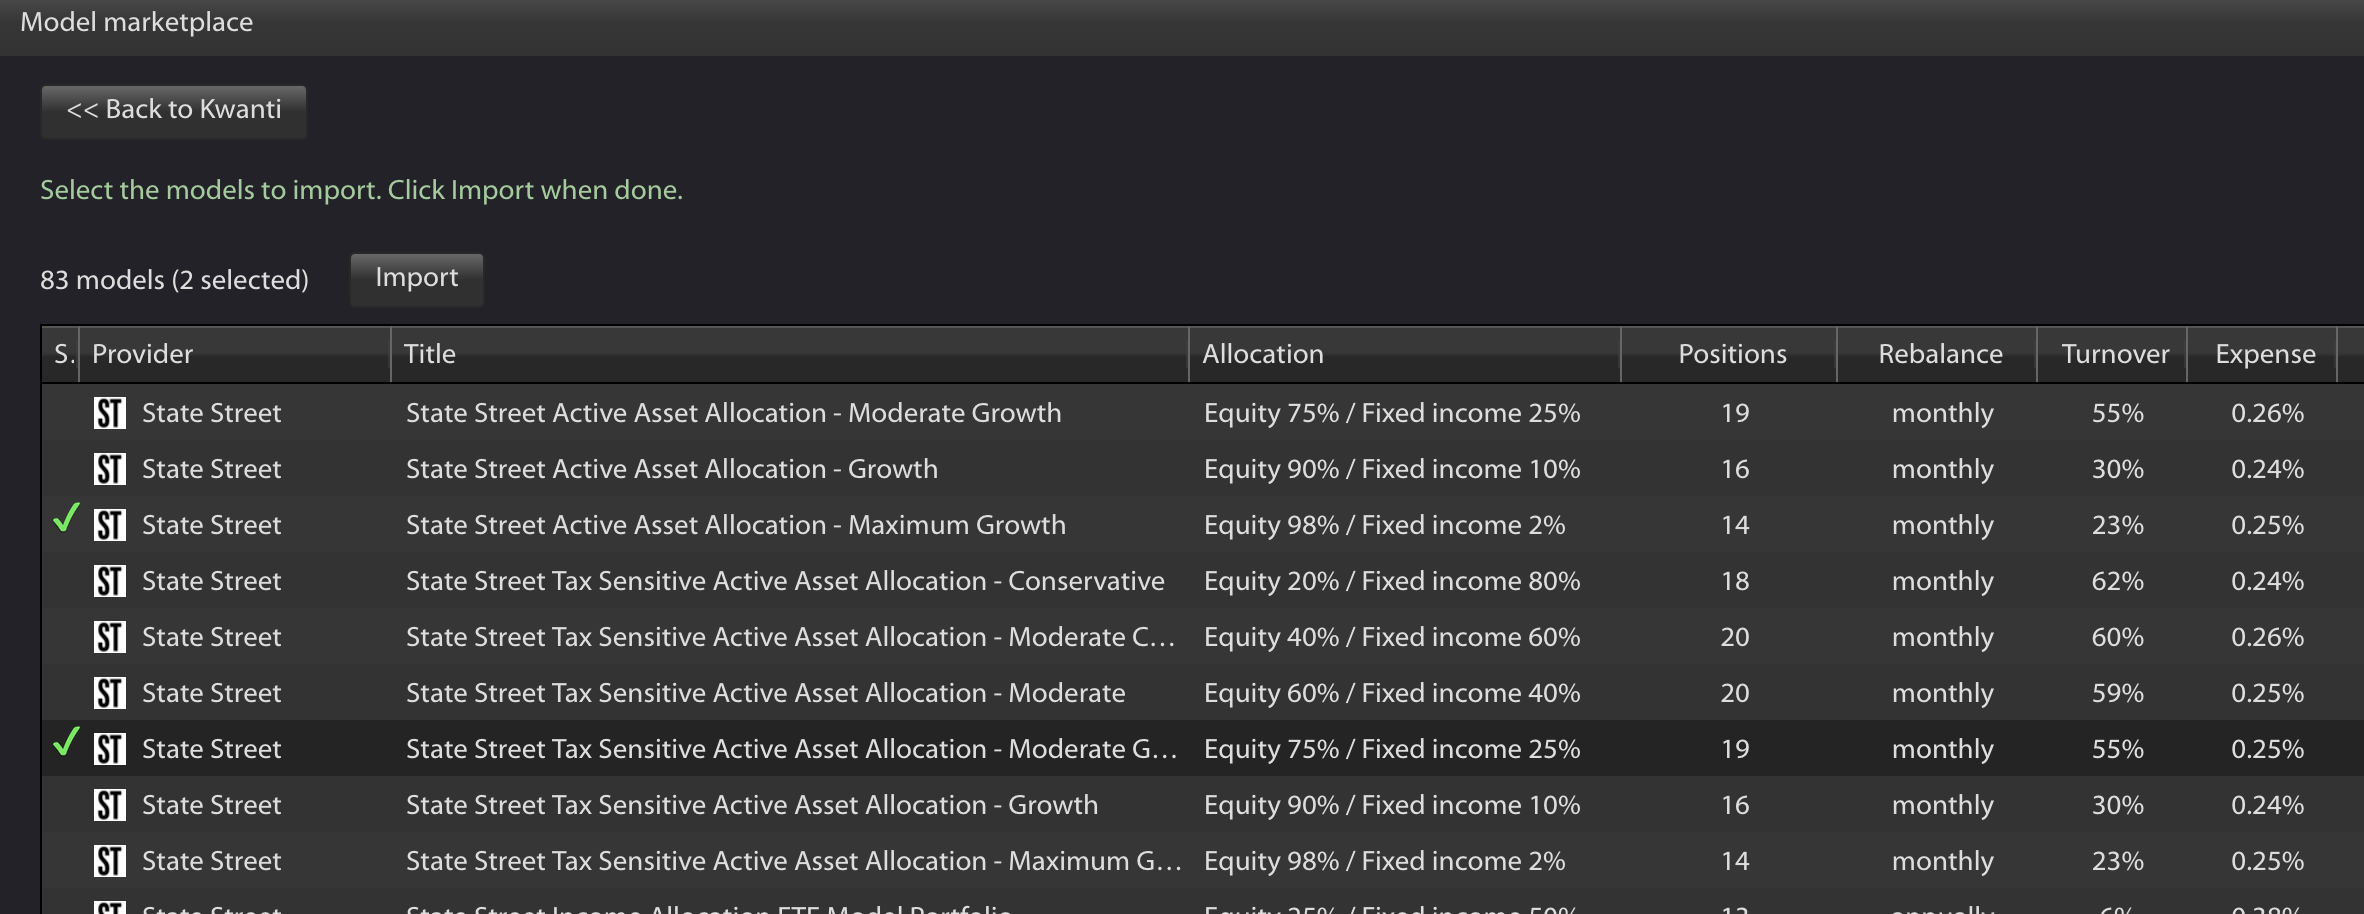Select title 'State Street Active Asset Allocation - Maximum Growth'
Viewport: 2364px width, 914px height.
[736, 525]
